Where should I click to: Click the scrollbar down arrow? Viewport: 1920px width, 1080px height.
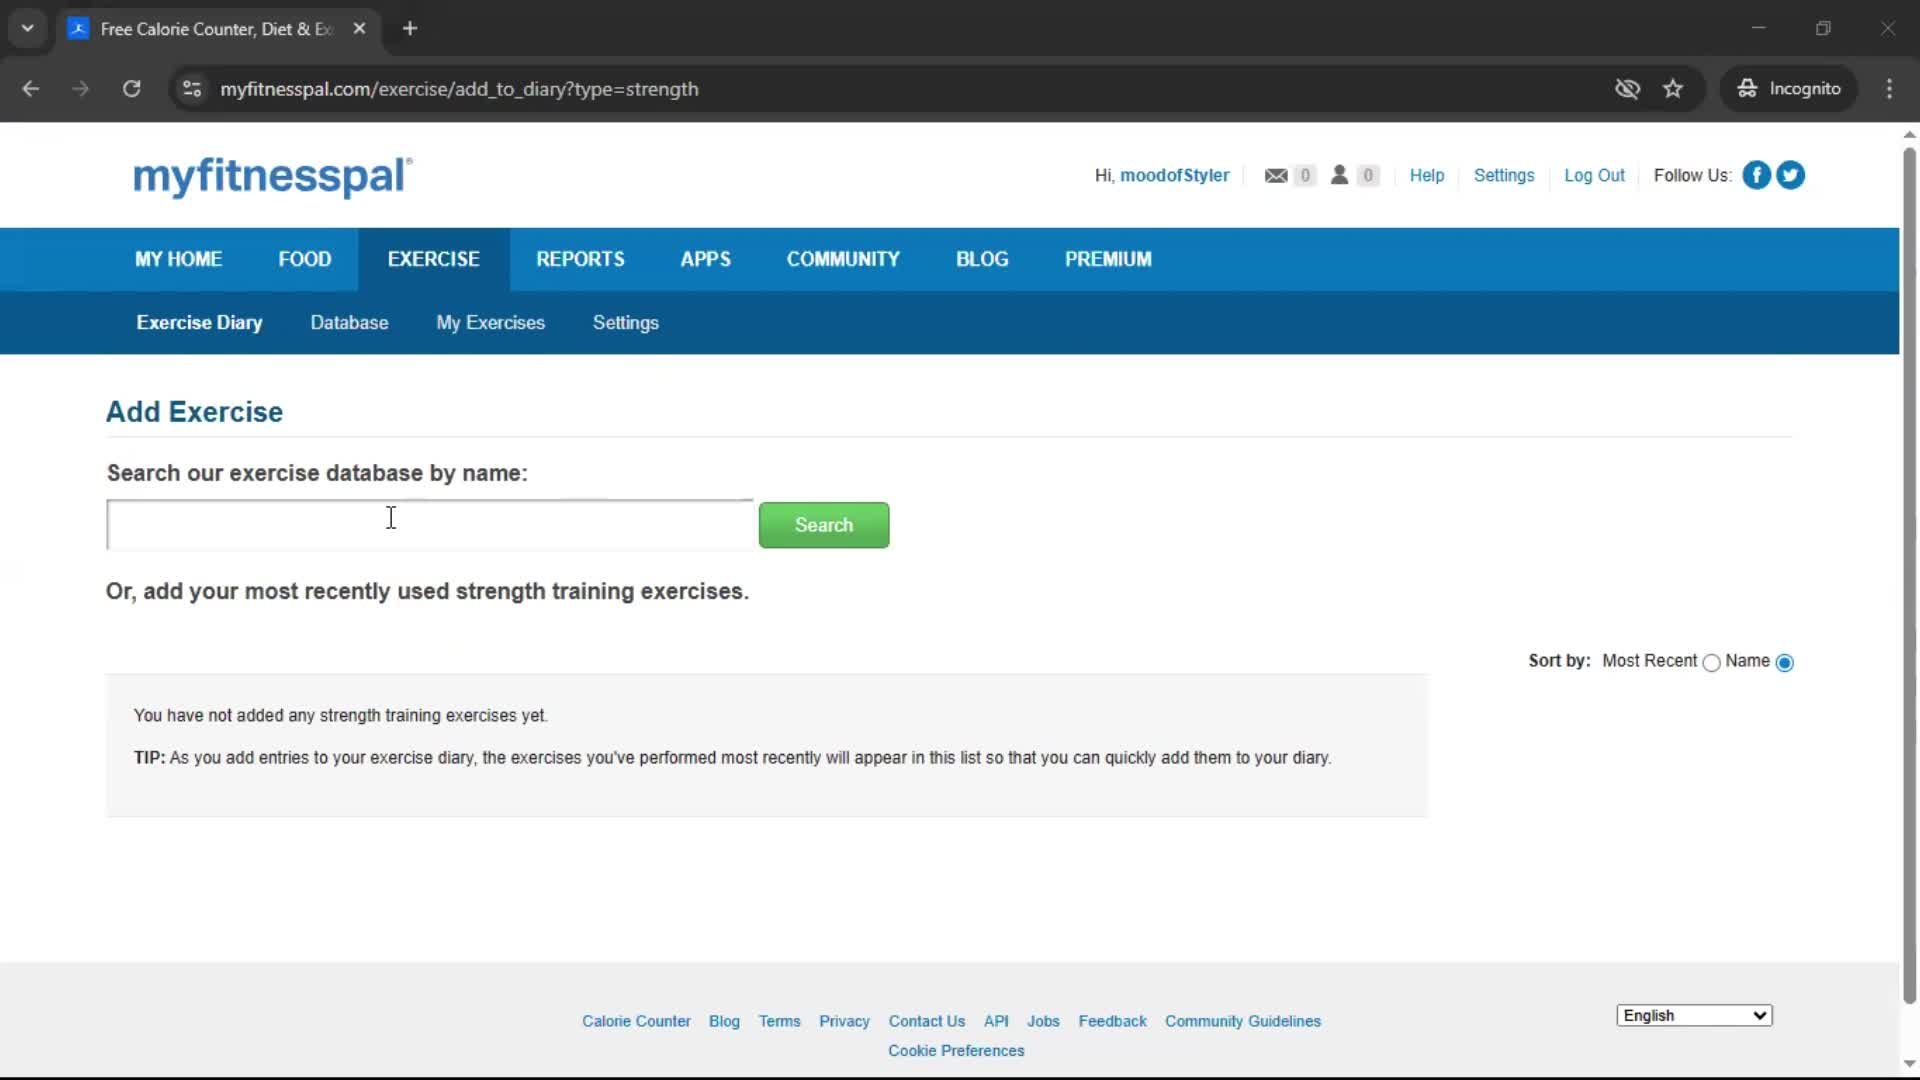[x=1909, y=1064]
